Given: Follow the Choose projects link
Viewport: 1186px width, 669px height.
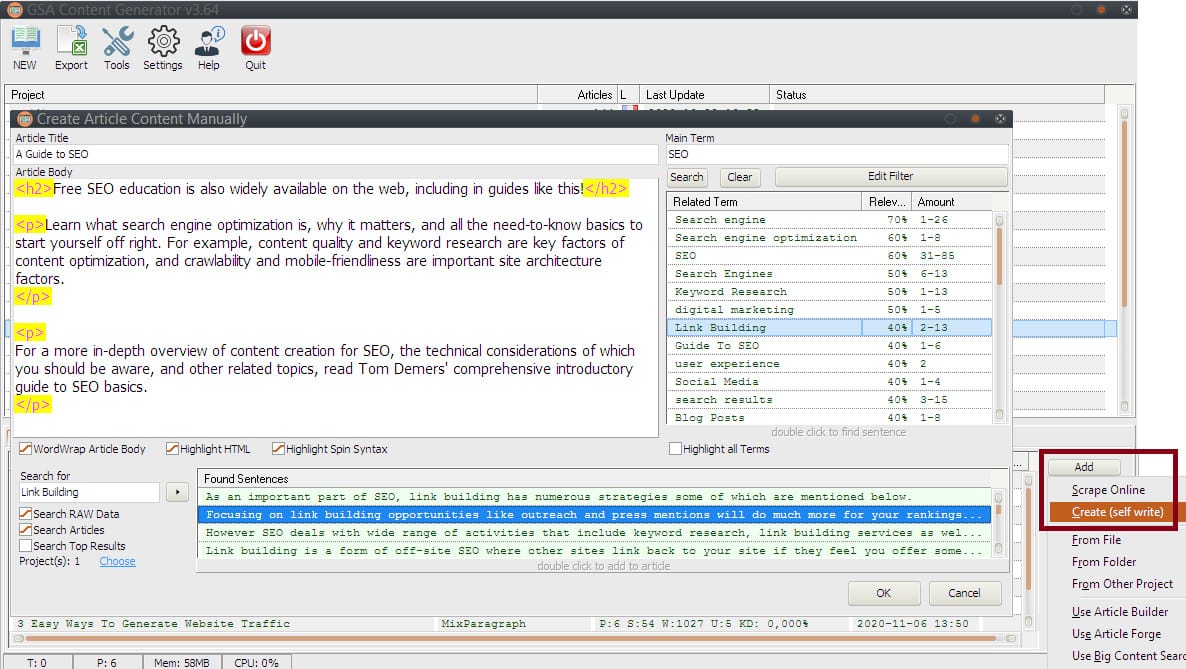Looking at the screenshot, I should tap(117, 562).
